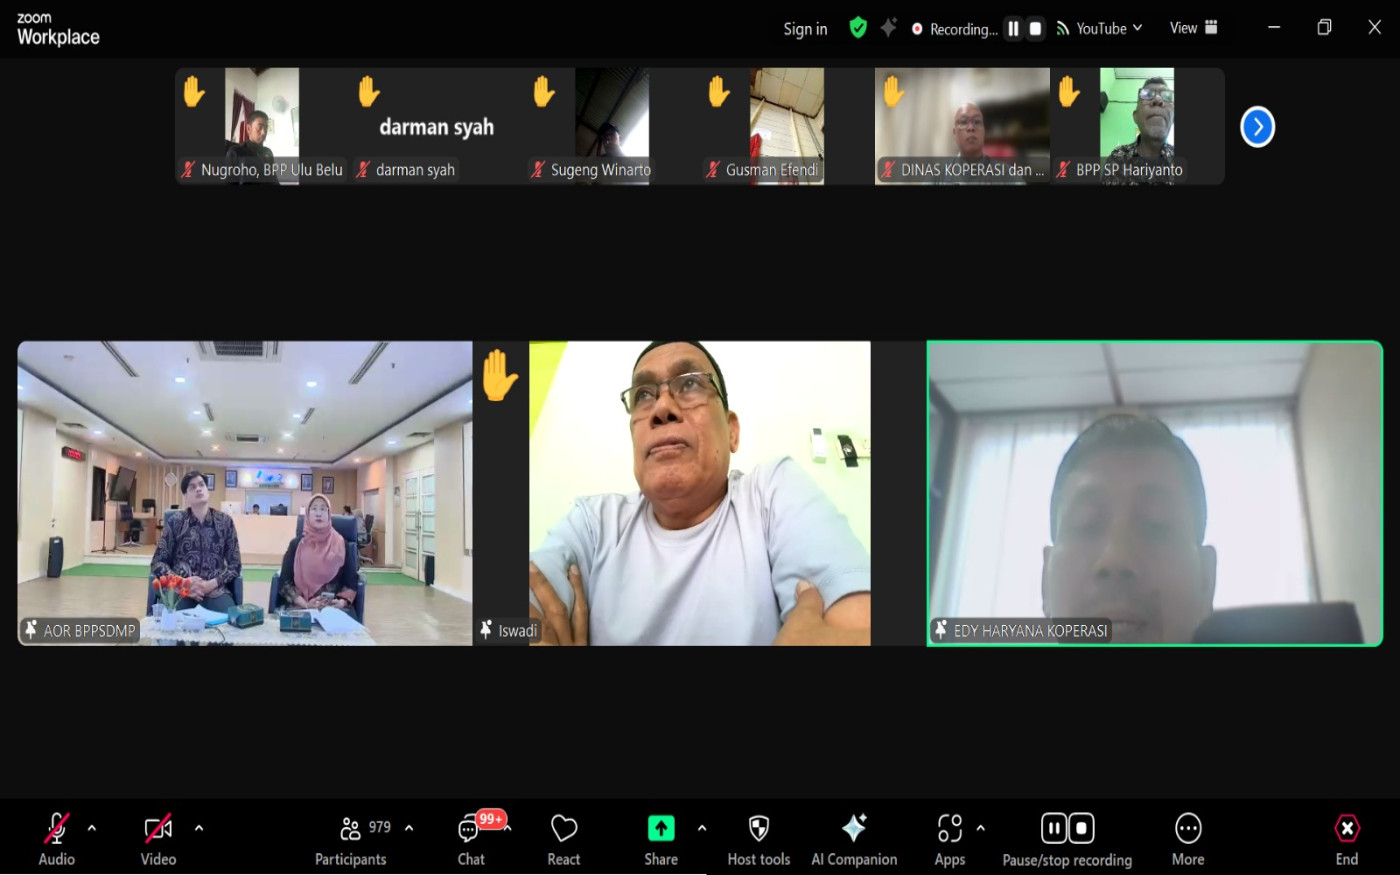Viewport: 1400px width, 875px height.
Task: Open Host tools shield menu
Action: pyautogui.click(x=758, y=838)
